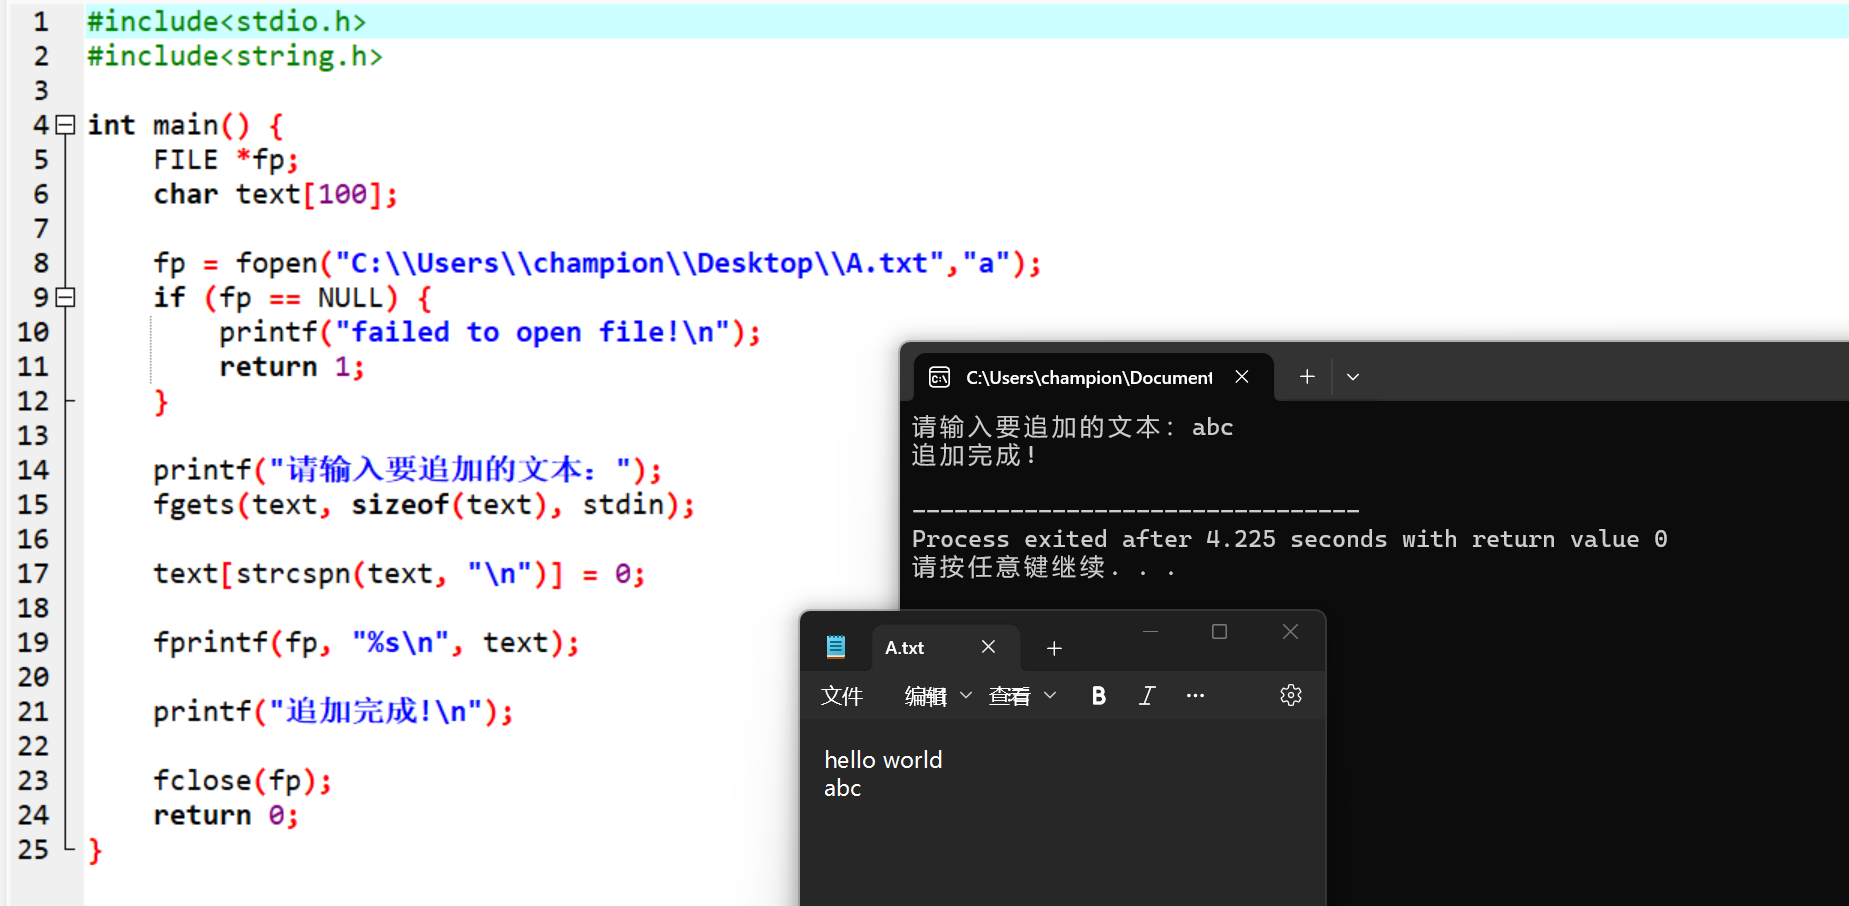Select the C:\Users\champion\Document terminal tab
Screen dimensions: 1849x906
(x=1094, y=377)
